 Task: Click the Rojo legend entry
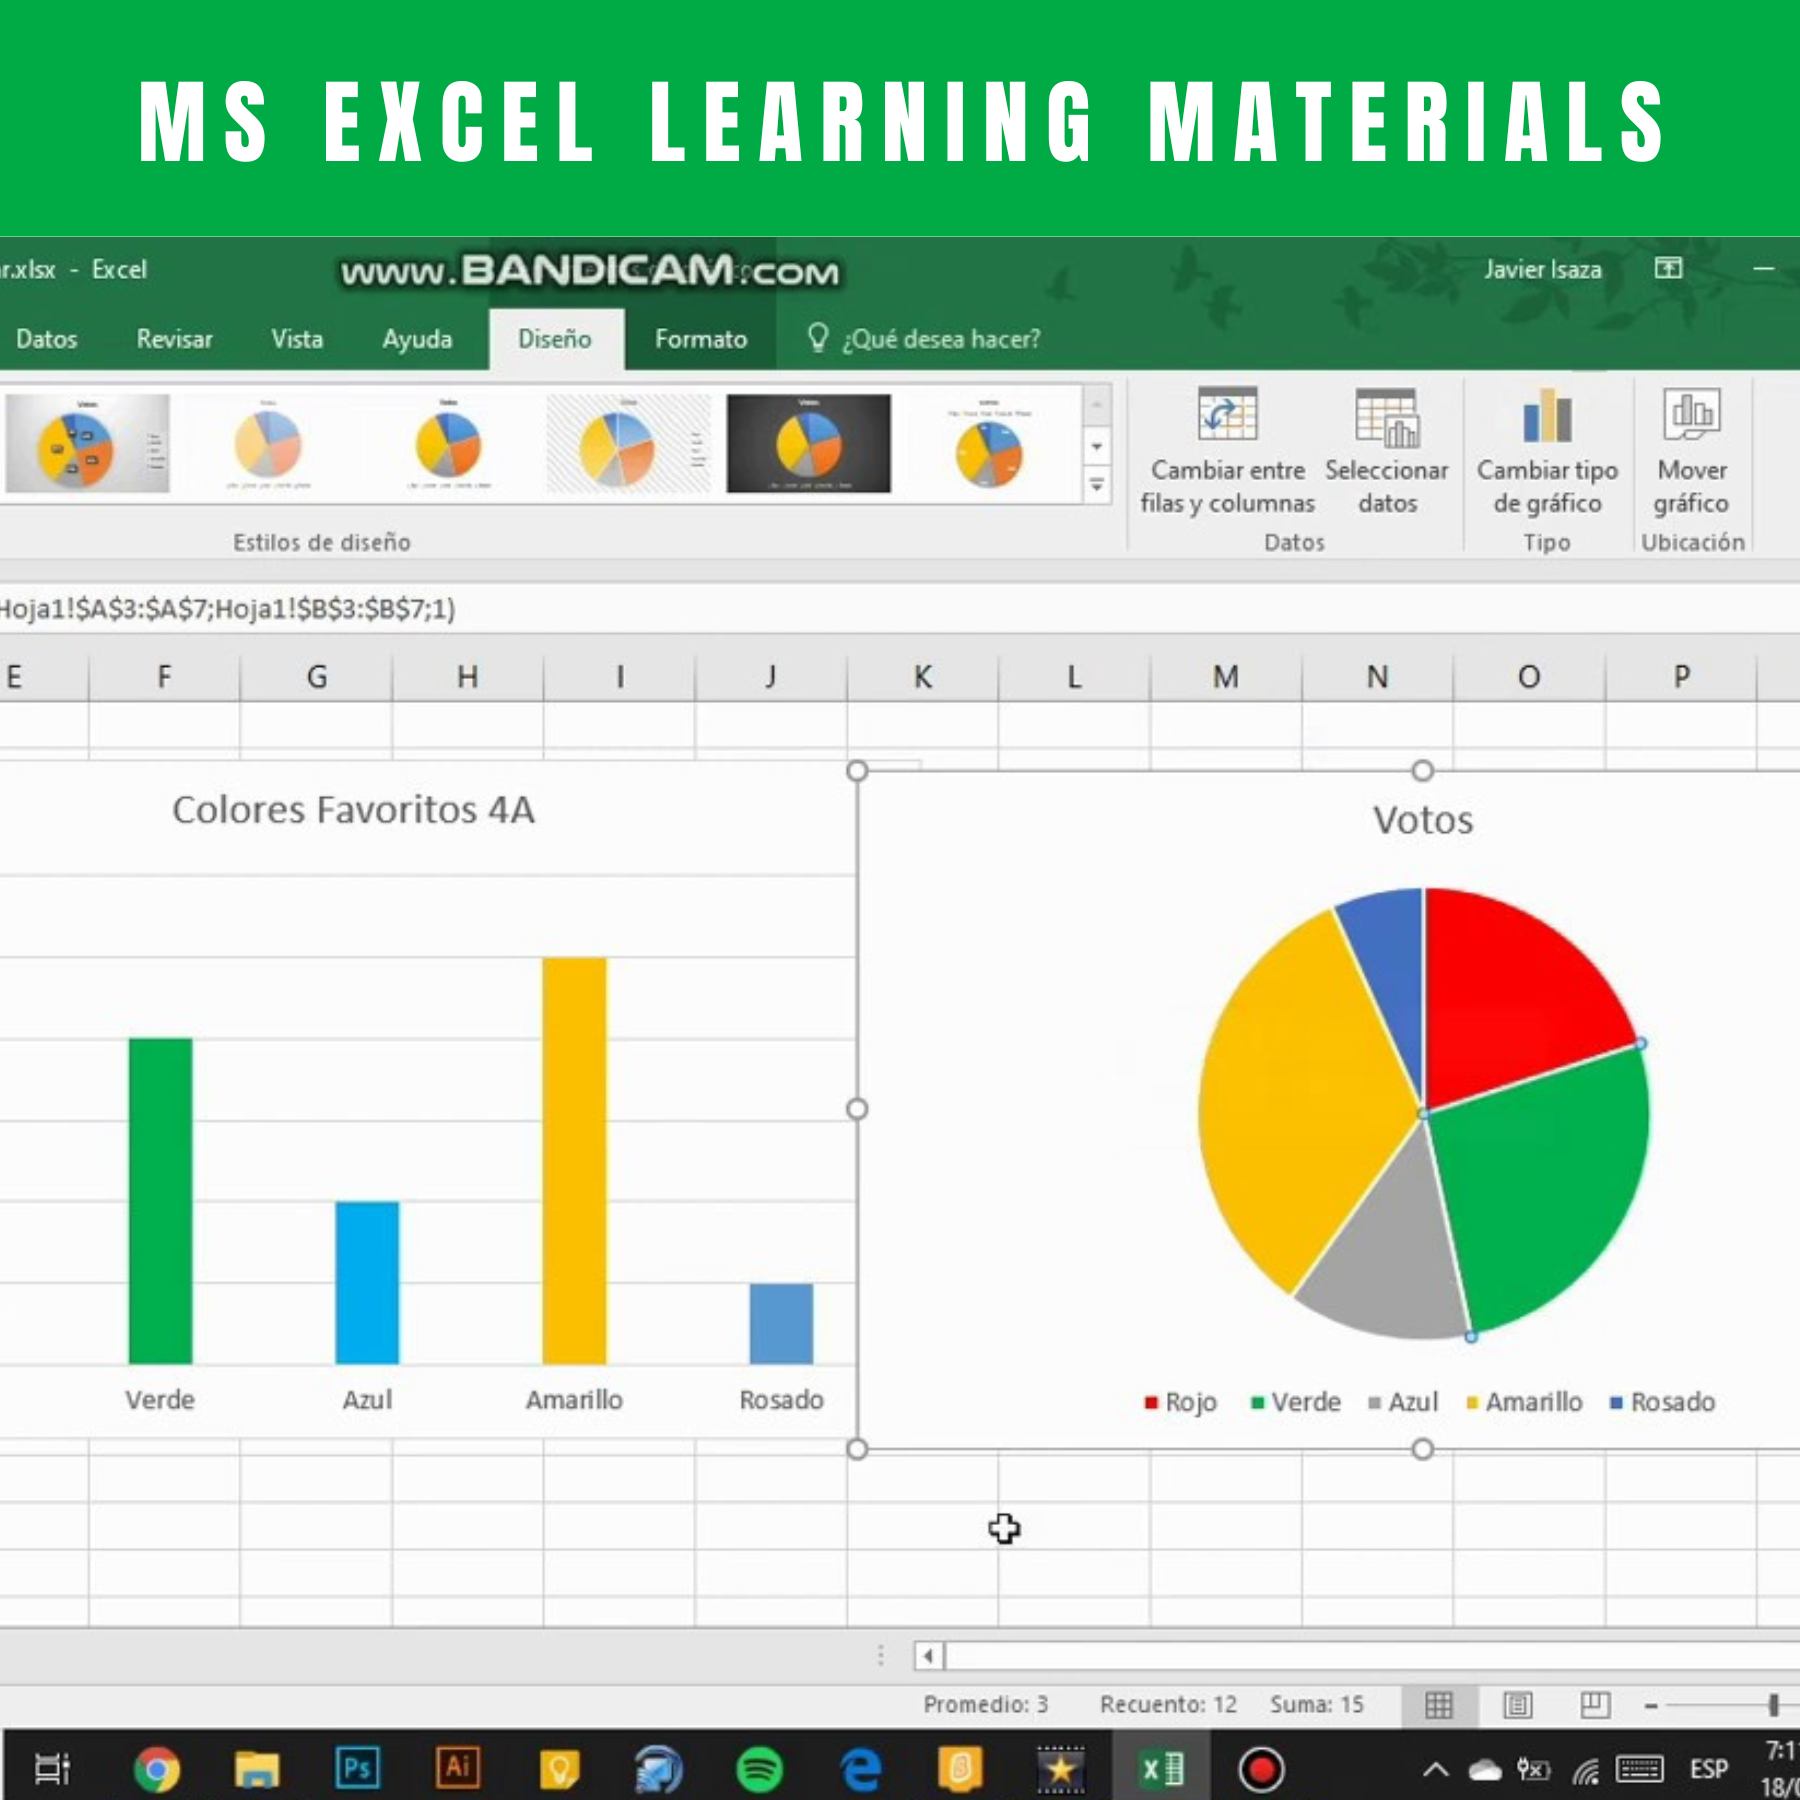click(x=1181, y=1402)
